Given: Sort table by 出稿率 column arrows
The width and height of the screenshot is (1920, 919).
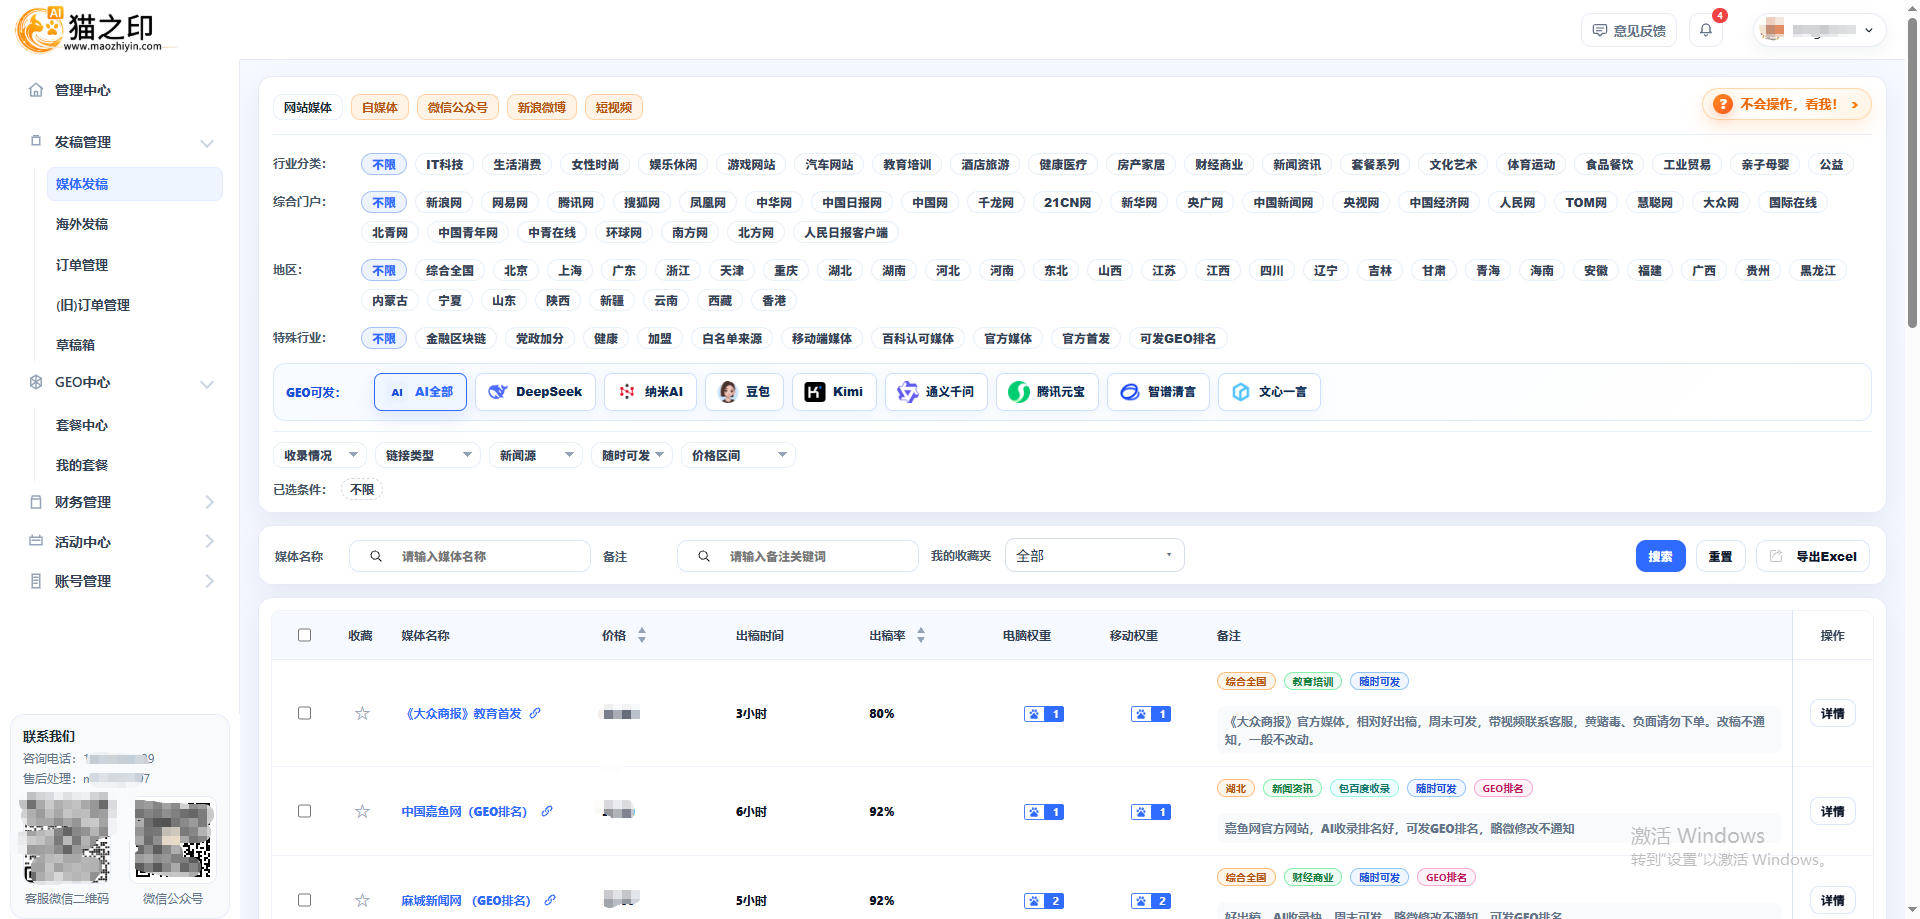Looking at the screenshot, I should coord(921,635).
